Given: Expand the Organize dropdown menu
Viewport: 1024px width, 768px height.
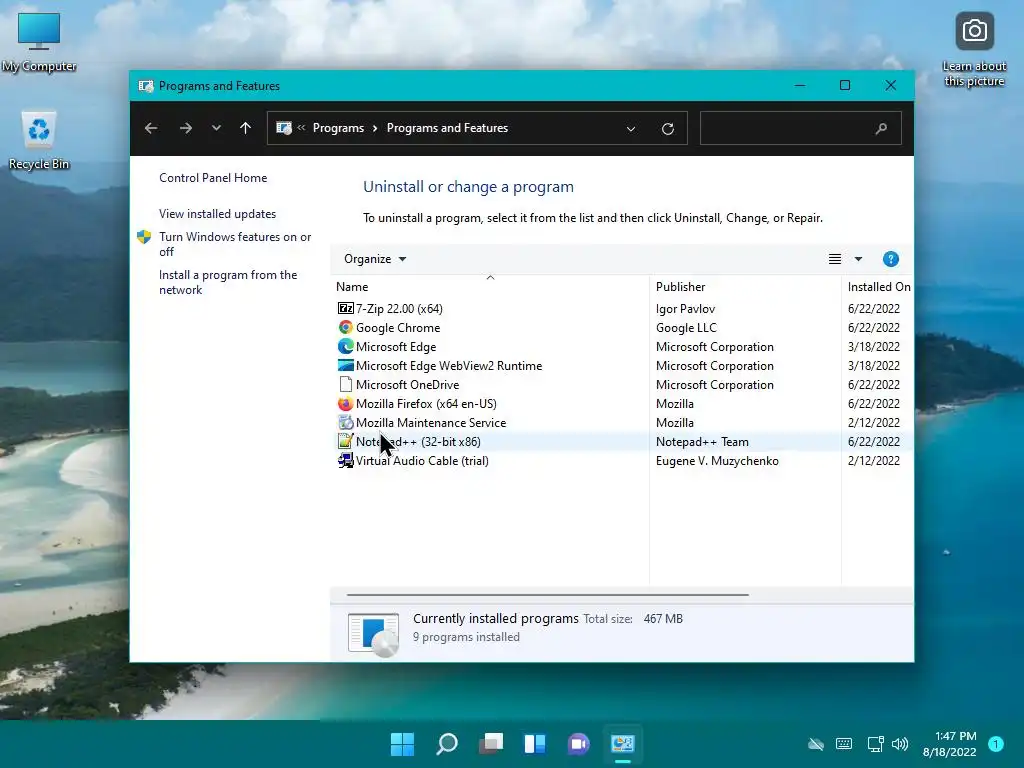Looking at the screenshot, I should [375, 259].
